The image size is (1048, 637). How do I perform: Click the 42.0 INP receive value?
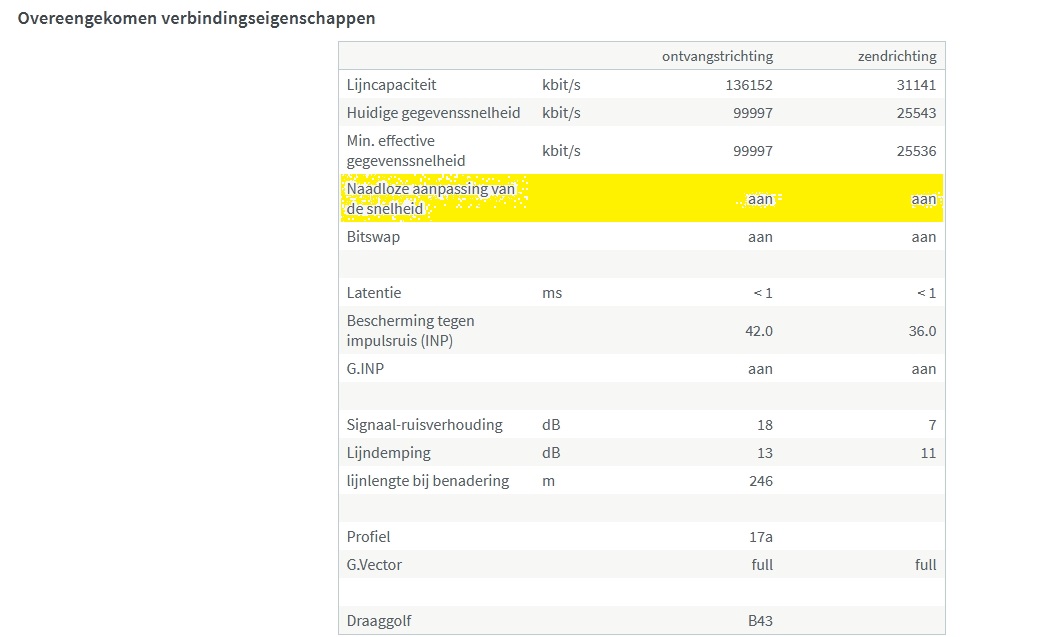pos(760,331)
